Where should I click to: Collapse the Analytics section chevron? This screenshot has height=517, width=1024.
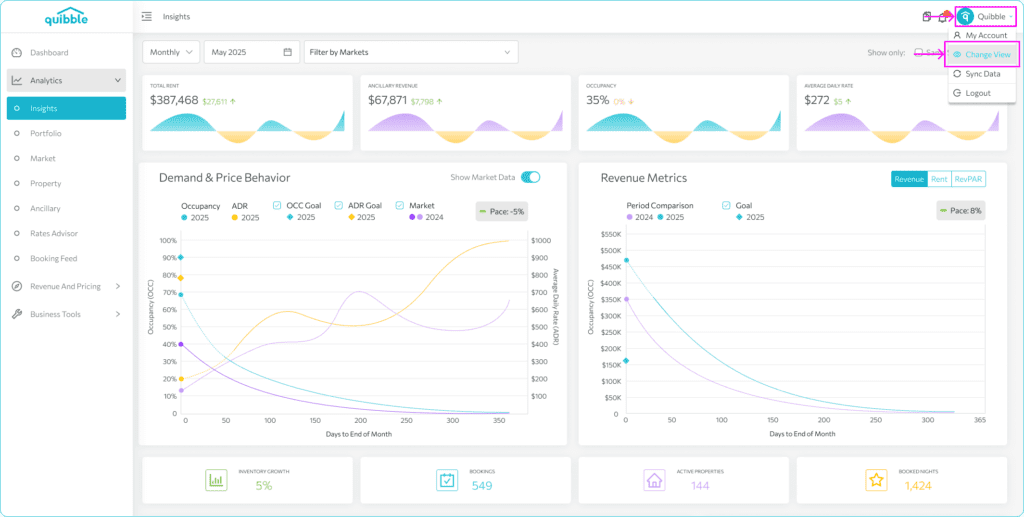[118, 81]
